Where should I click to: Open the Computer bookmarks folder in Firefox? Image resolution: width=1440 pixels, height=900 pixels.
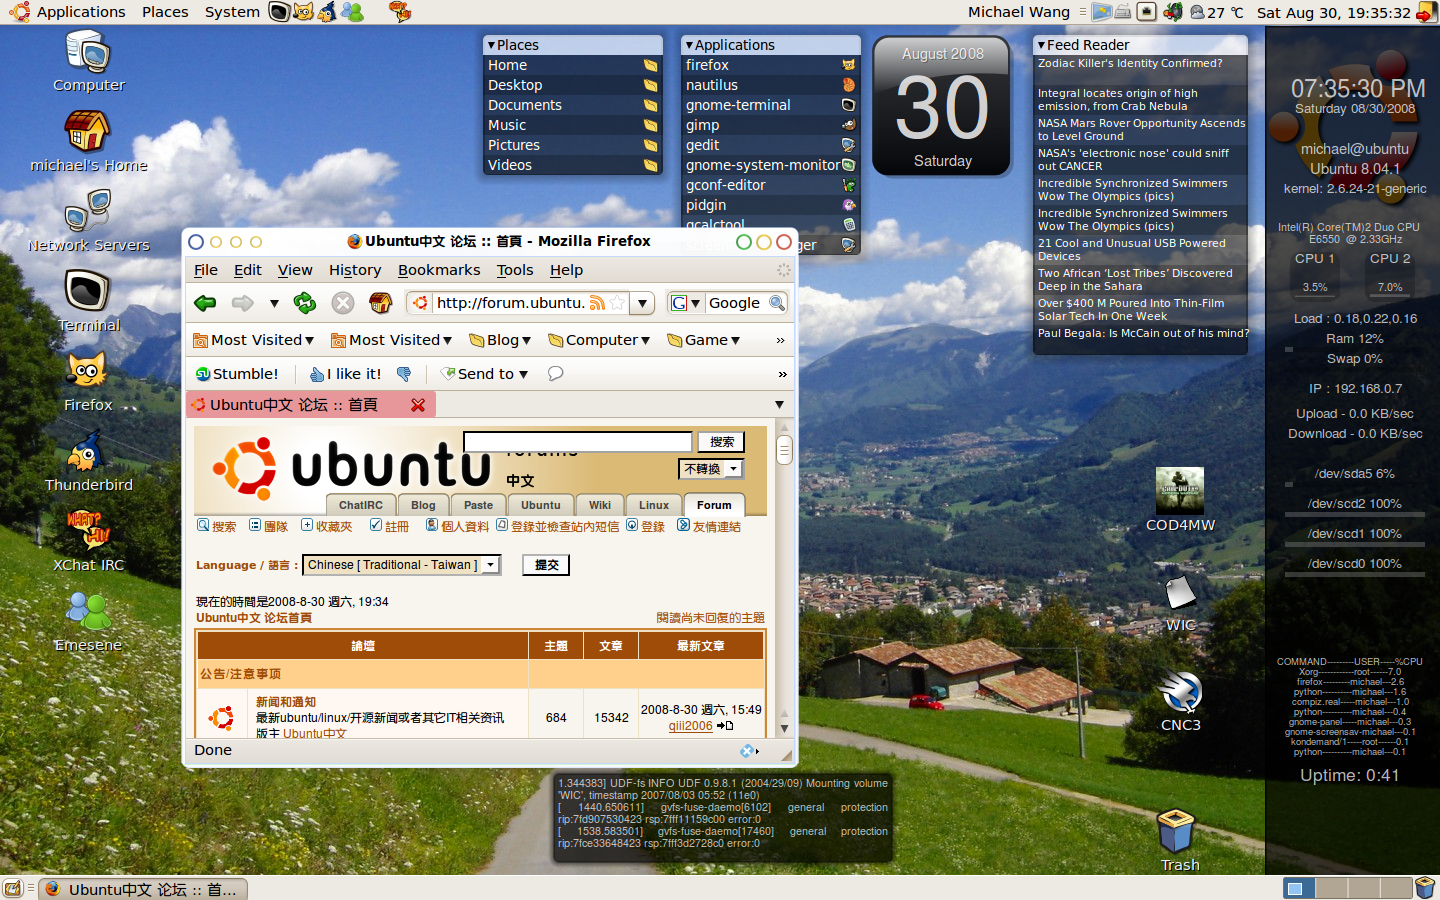(599, 340)
